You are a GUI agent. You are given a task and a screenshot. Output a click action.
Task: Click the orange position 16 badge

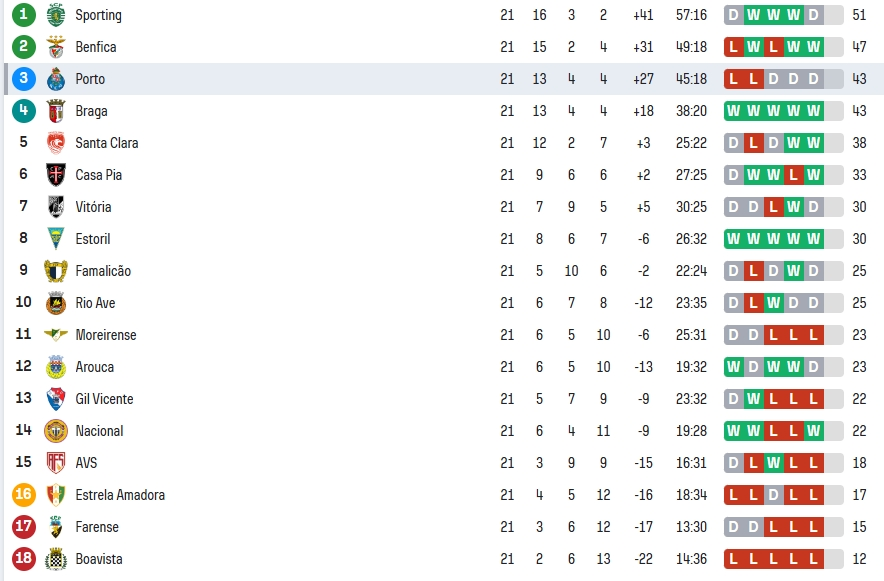[x=23, y=495]
